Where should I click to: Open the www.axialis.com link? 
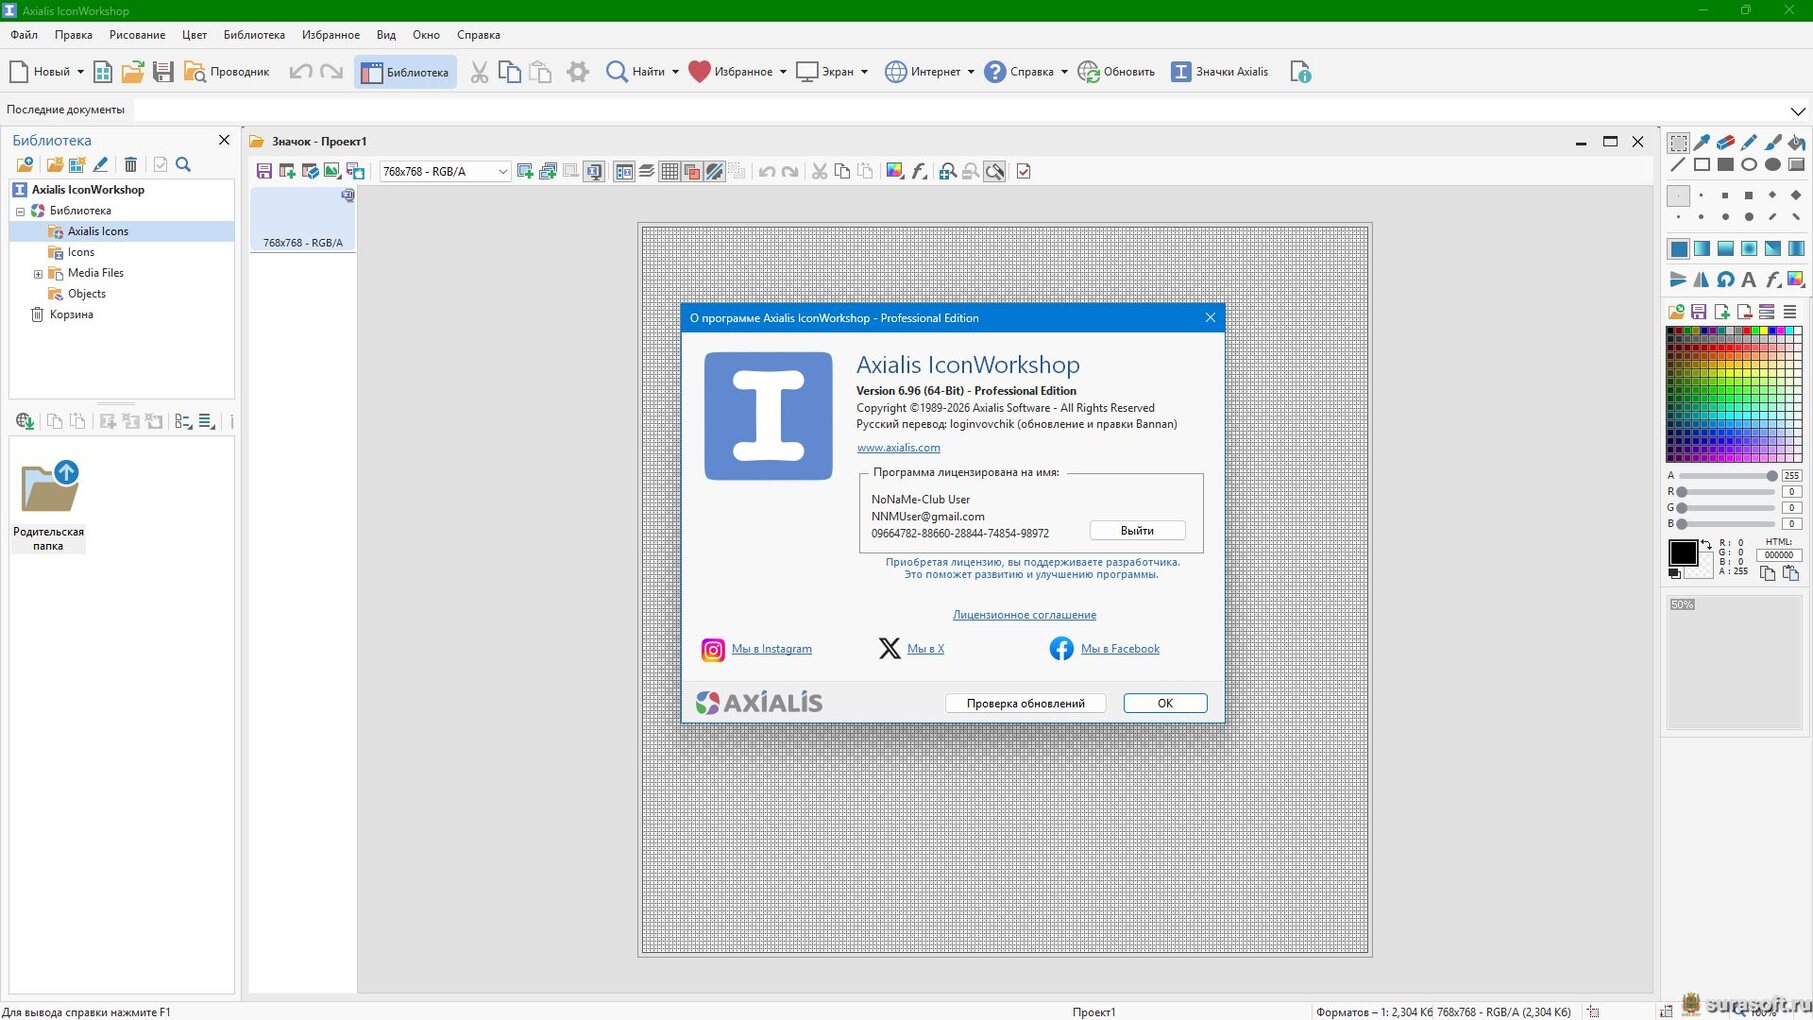click(898, 448)
